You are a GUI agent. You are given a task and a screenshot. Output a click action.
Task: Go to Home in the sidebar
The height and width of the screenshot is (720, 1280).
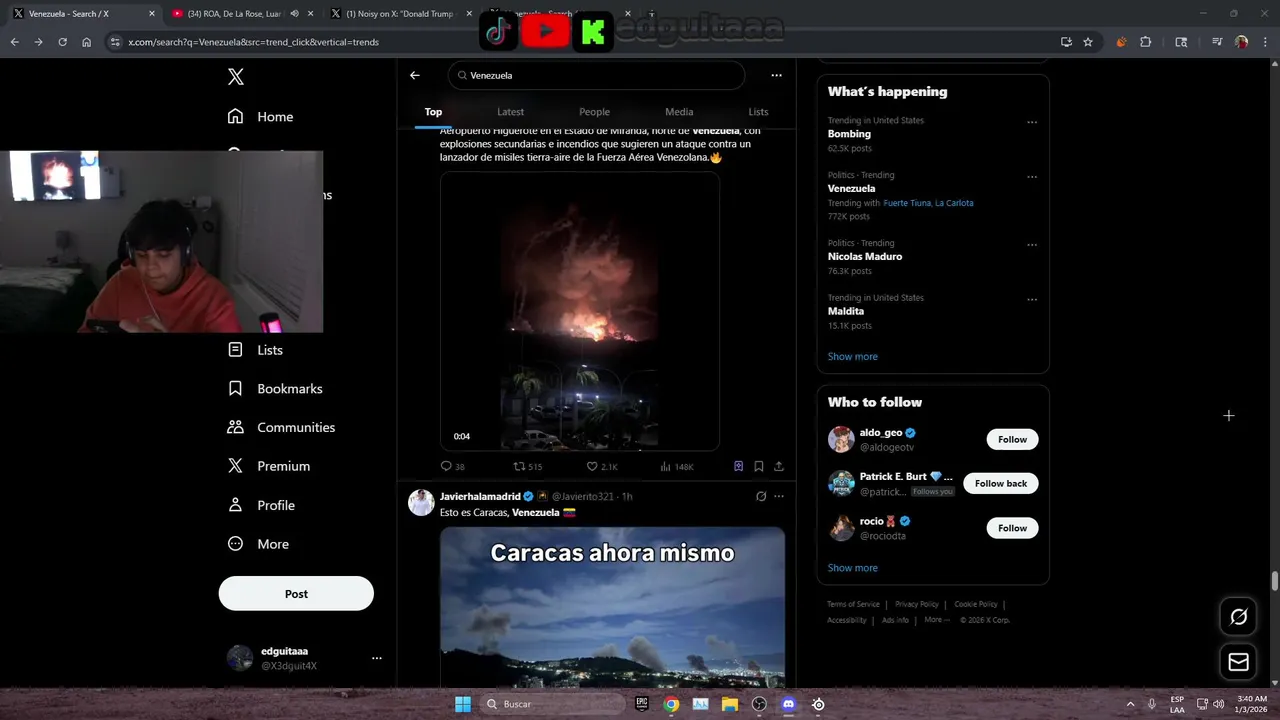click(x=260, y=116)
